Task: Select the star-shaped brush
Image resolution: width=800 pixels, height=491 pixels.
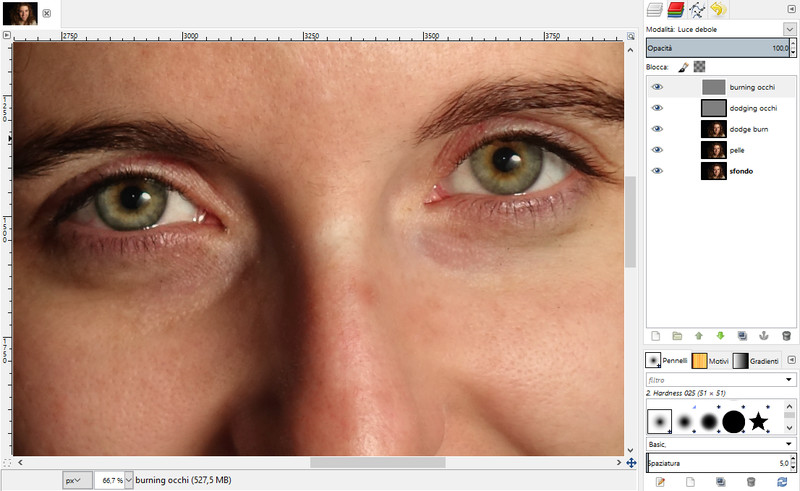Action: [x=759, y=421]
